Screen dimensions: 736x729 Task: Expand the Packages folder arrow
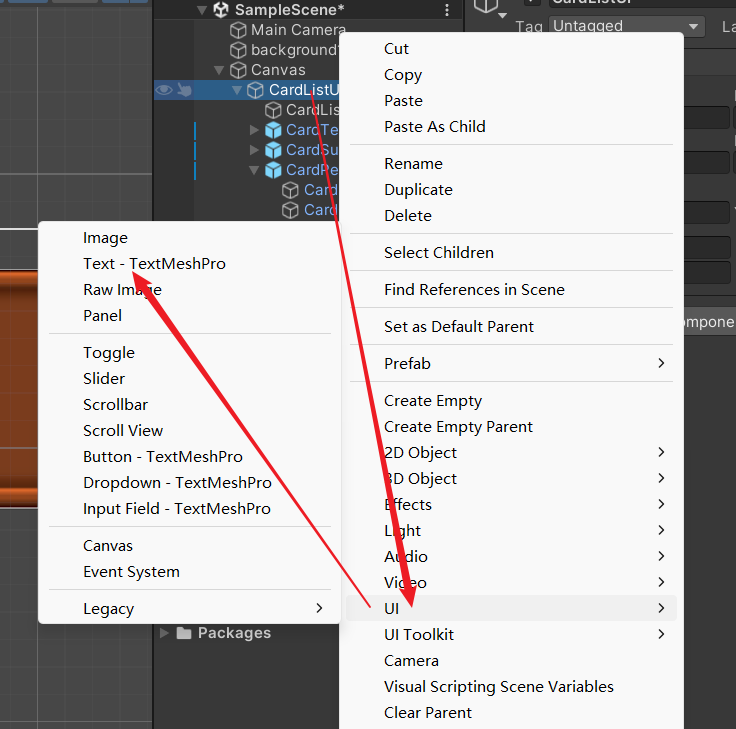(x=164, y=633)
